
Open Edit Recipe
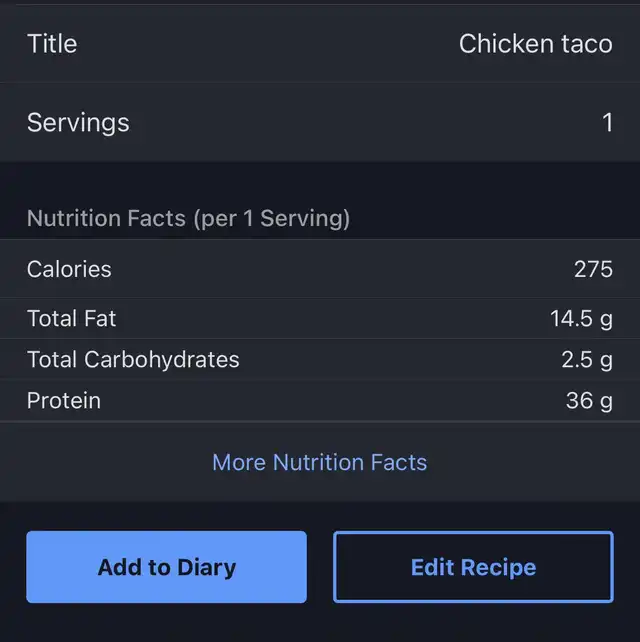point(473,567)
